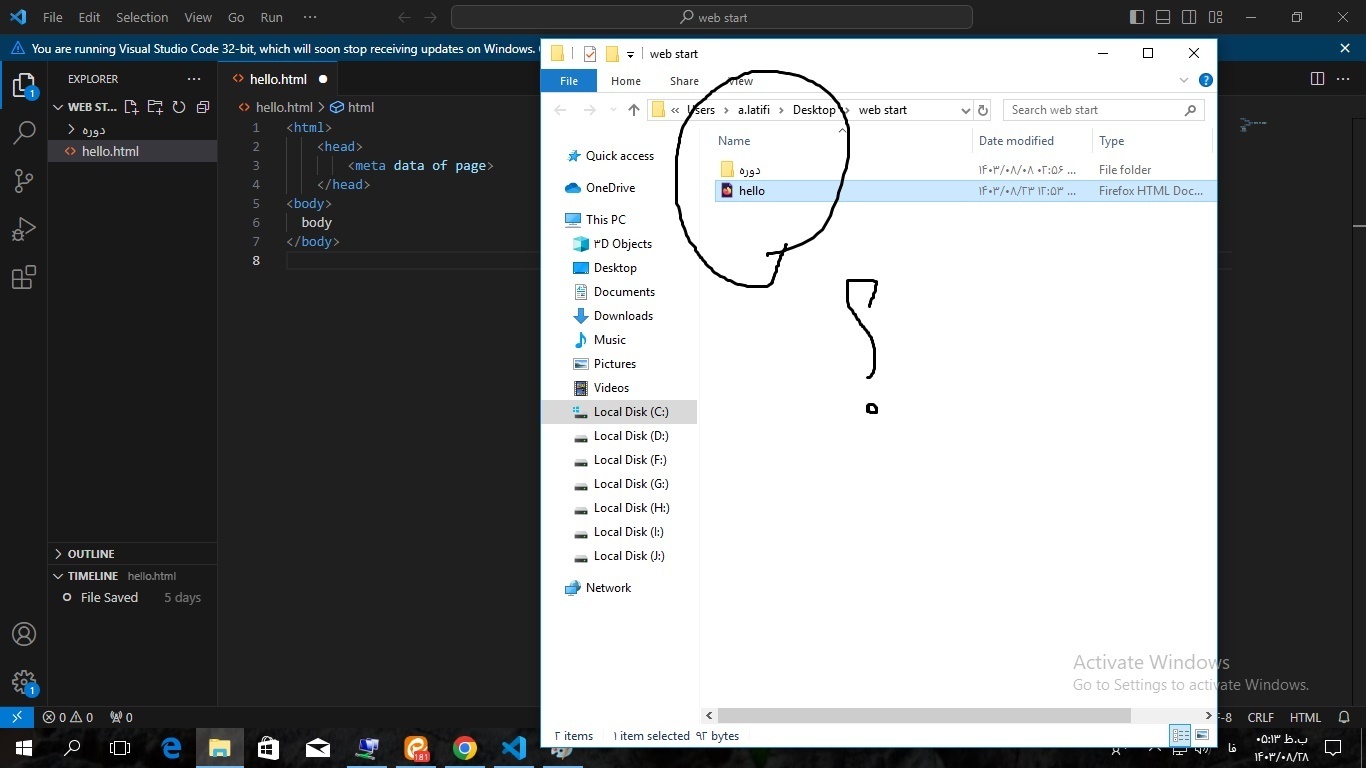Screen dimensions: 1366x768
Task: Open the VS Code File menu
Action: coord(52,17)
